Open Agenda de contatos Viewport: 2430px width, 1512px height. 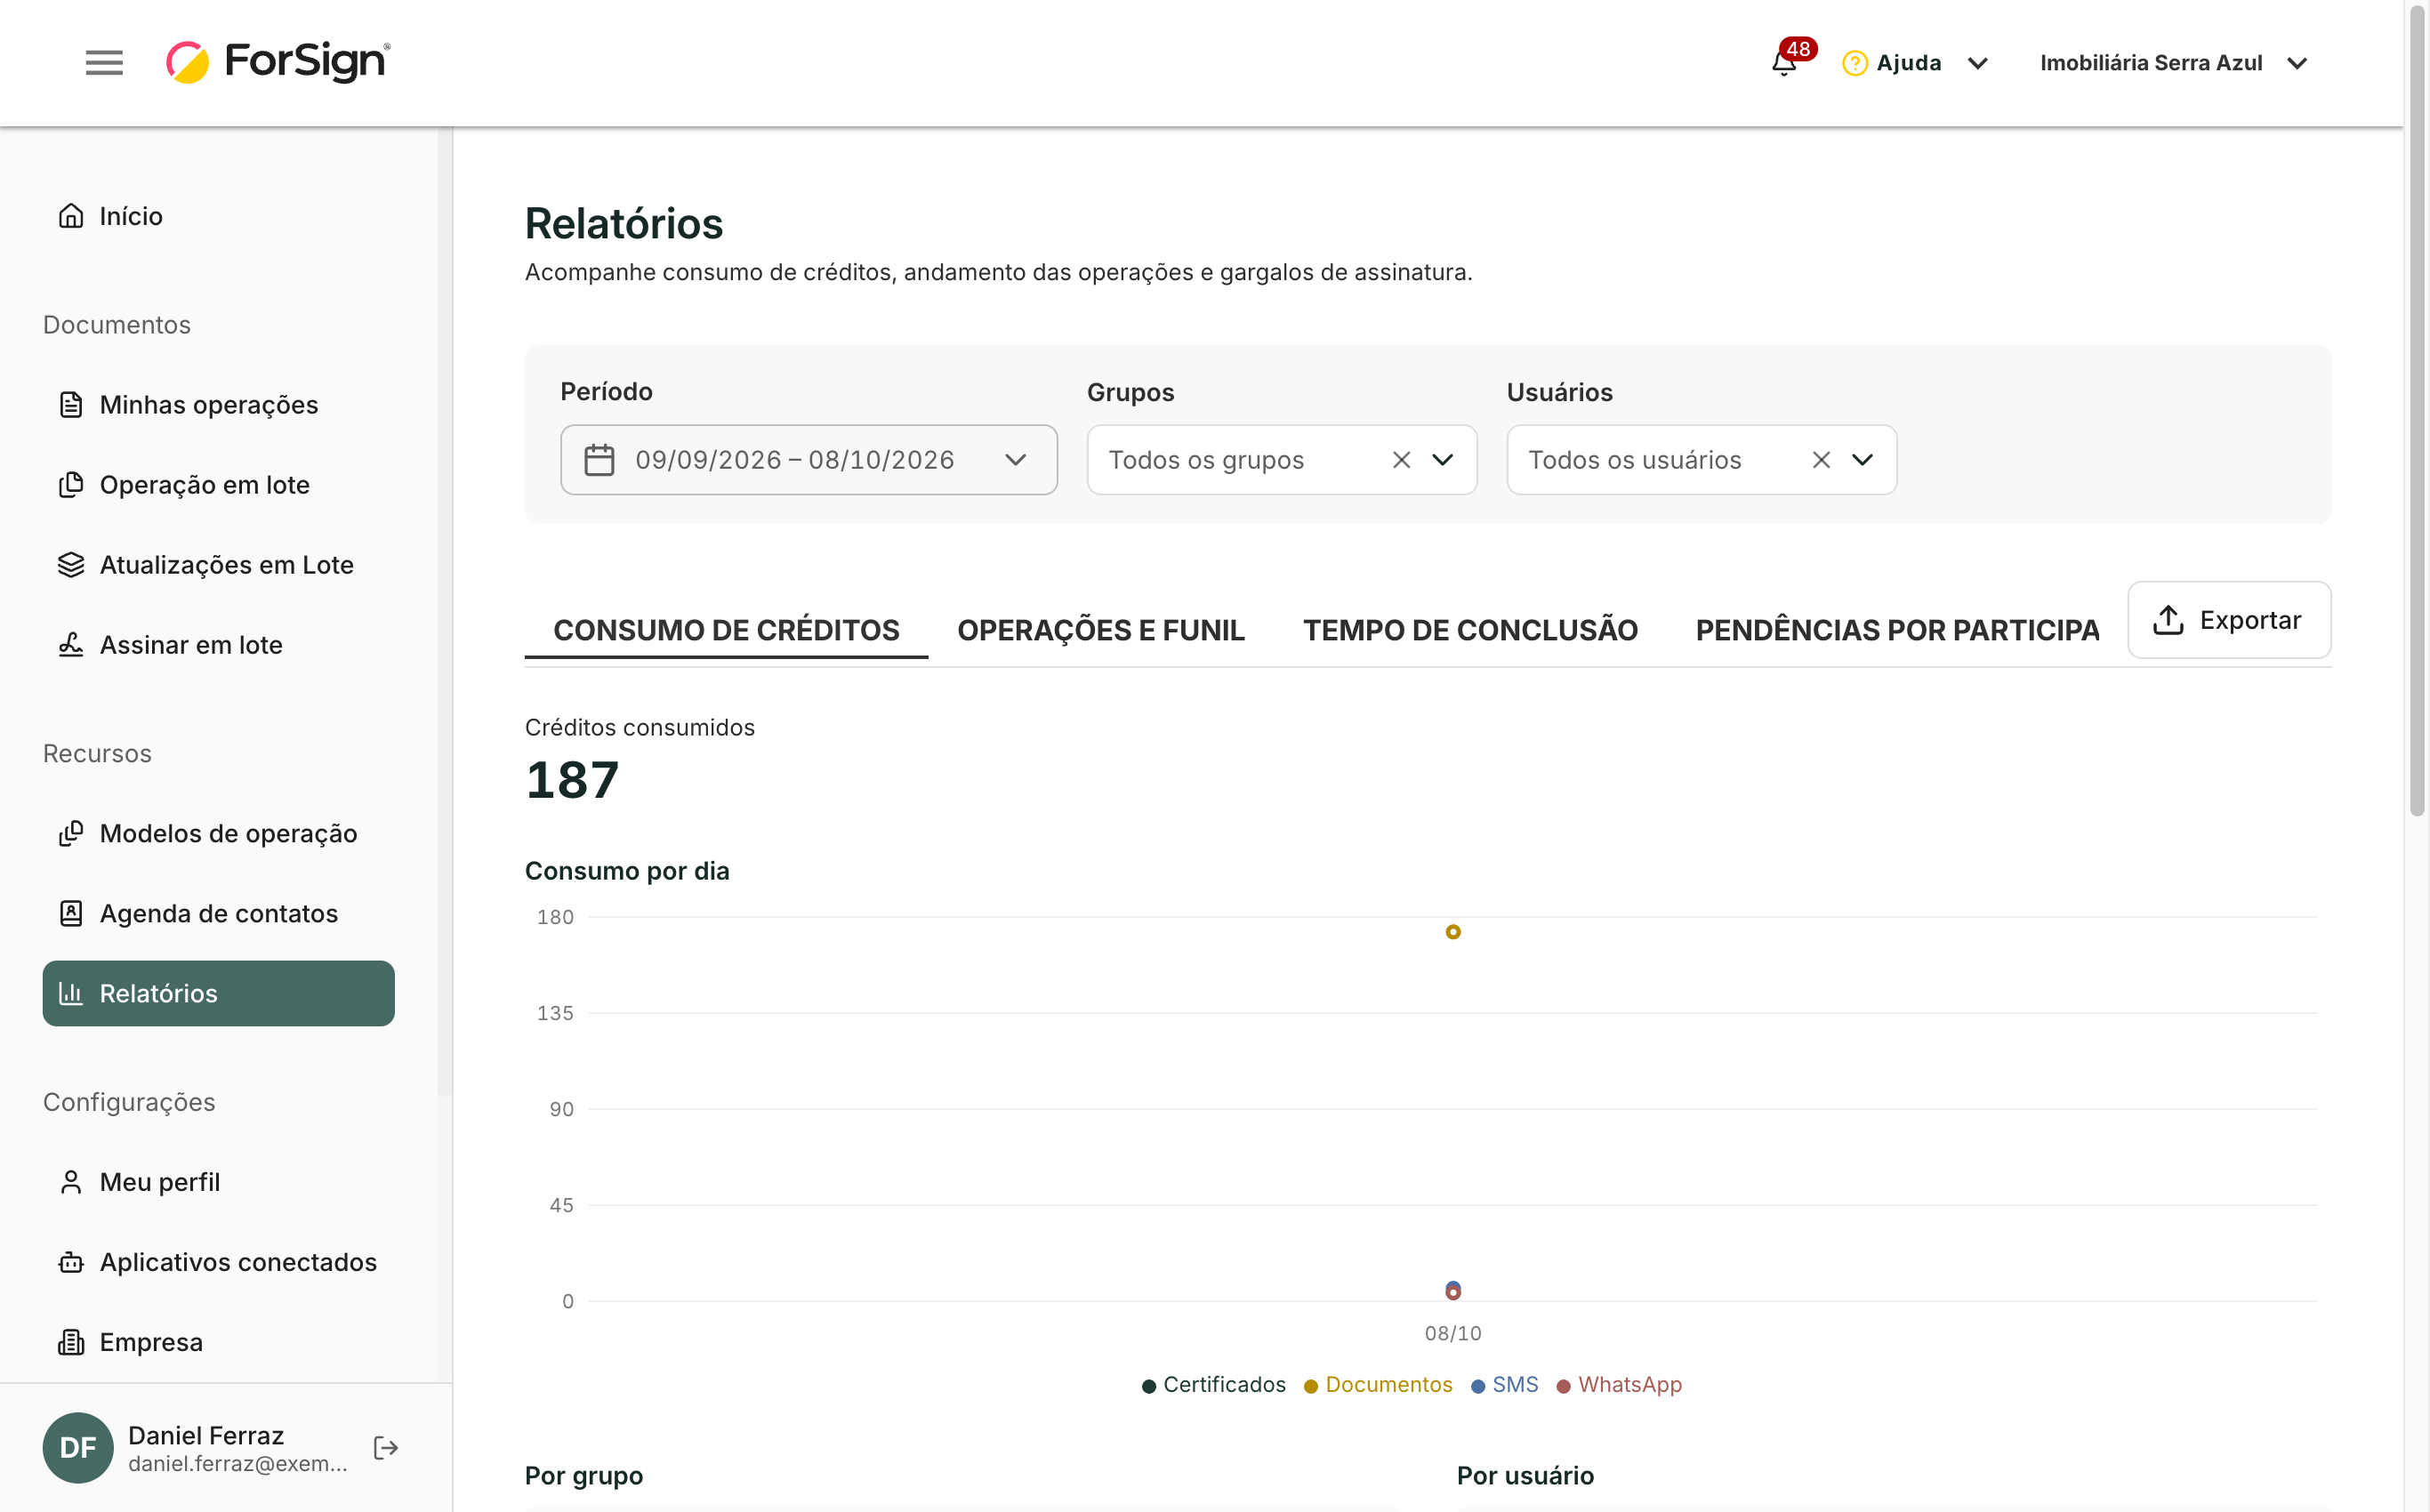(218, 913)
